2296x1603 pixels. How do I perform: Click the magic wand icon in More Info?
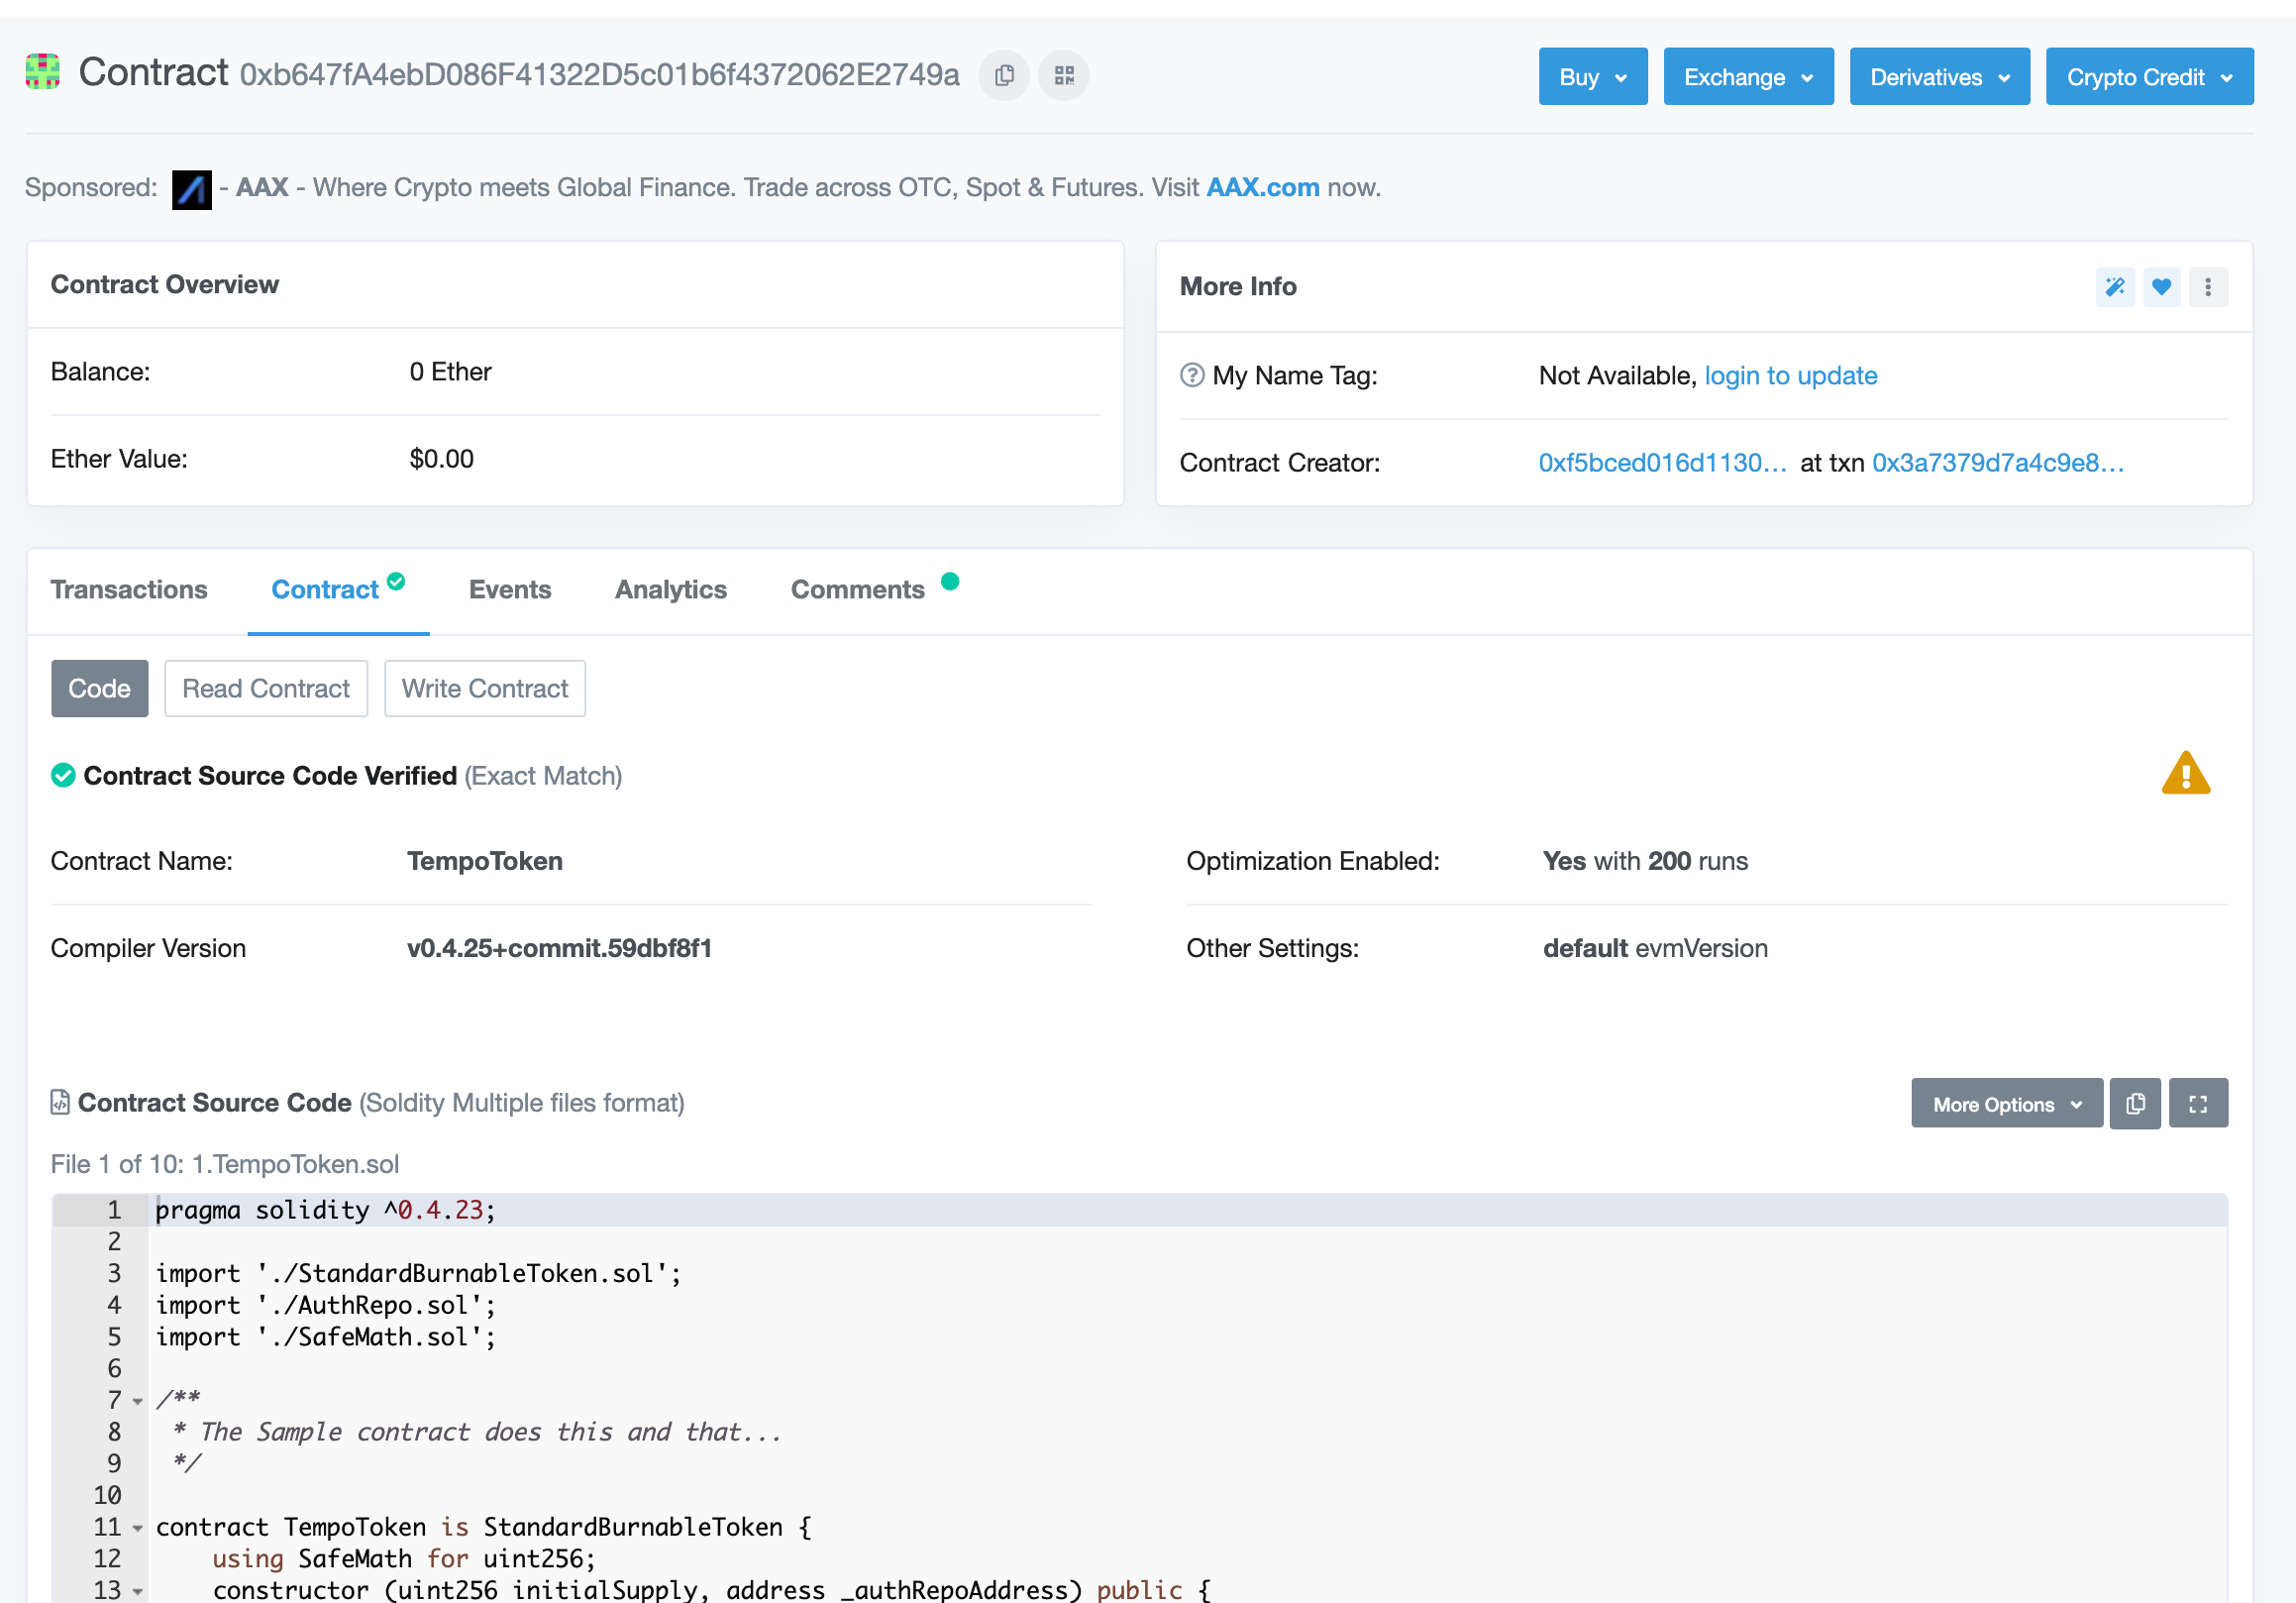[2114, 287]
